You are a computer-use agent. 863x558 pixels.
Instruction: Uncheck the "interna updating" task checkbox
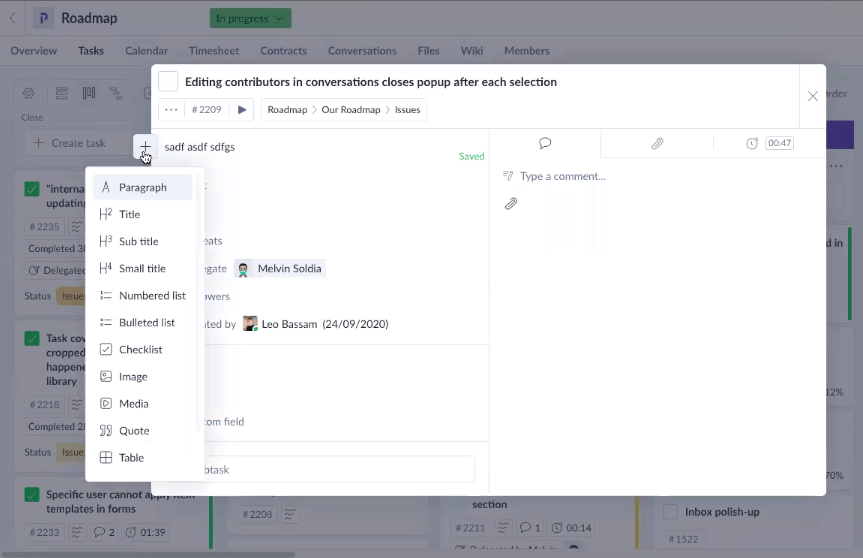point(32,189)
